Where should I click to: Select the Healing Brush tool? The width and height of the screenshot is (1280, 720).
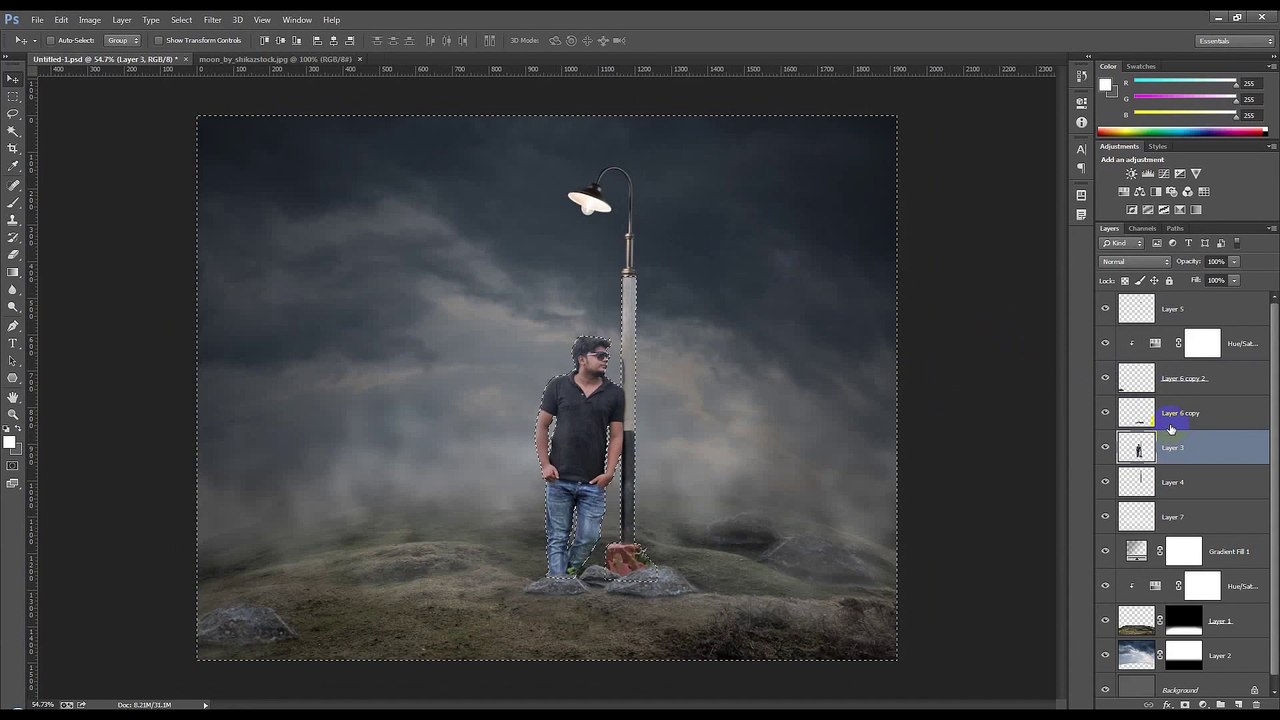(x=12, y=186)
